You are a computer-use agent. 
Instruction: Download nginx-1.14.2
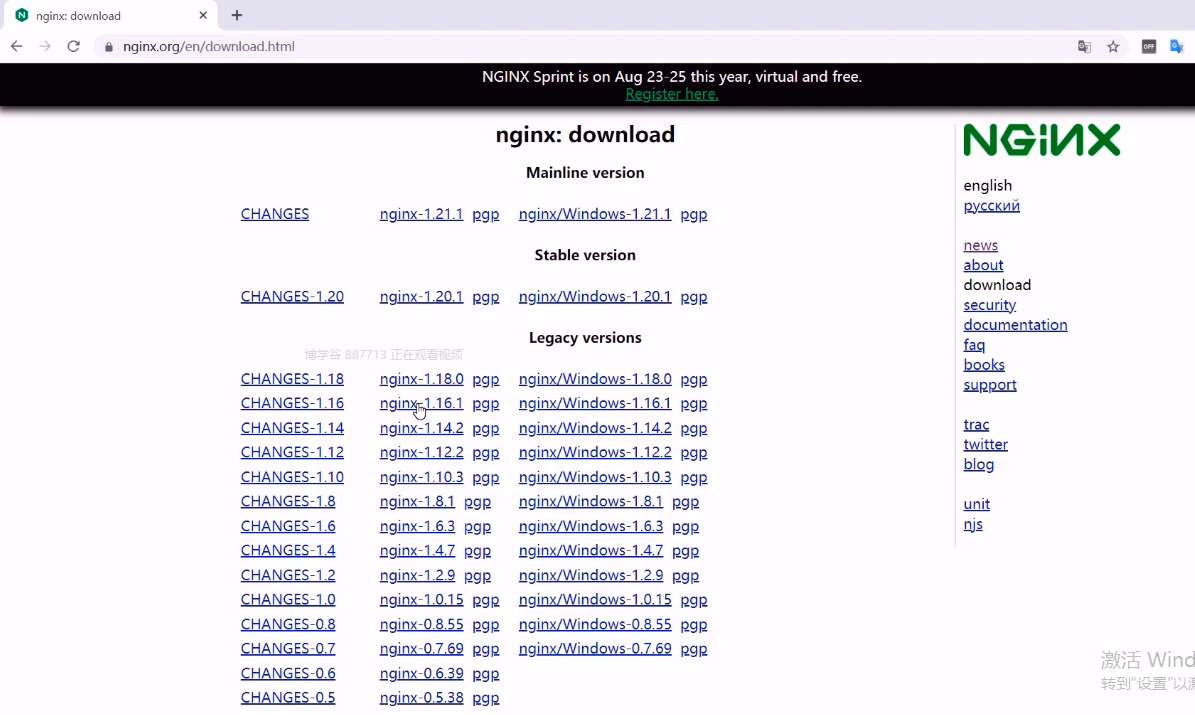[x=421, y=428]
